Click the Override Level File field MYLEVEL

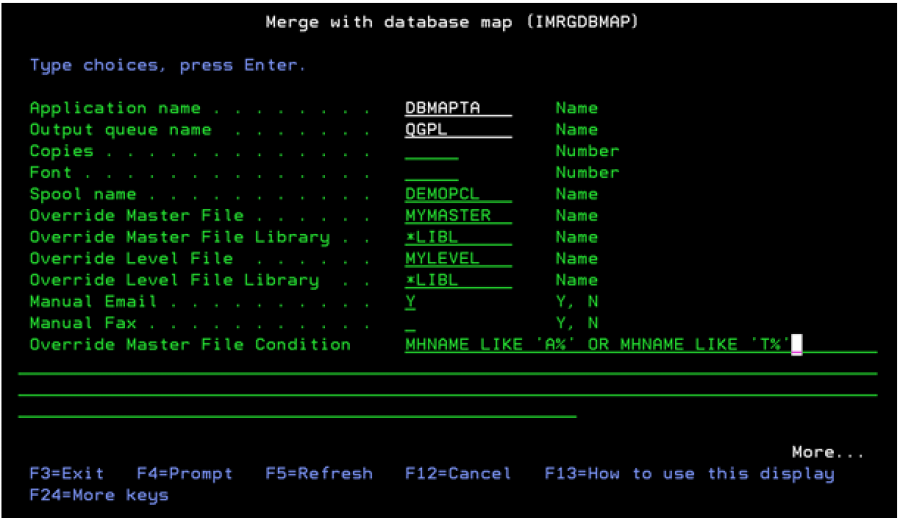click(x=457, y=259)
